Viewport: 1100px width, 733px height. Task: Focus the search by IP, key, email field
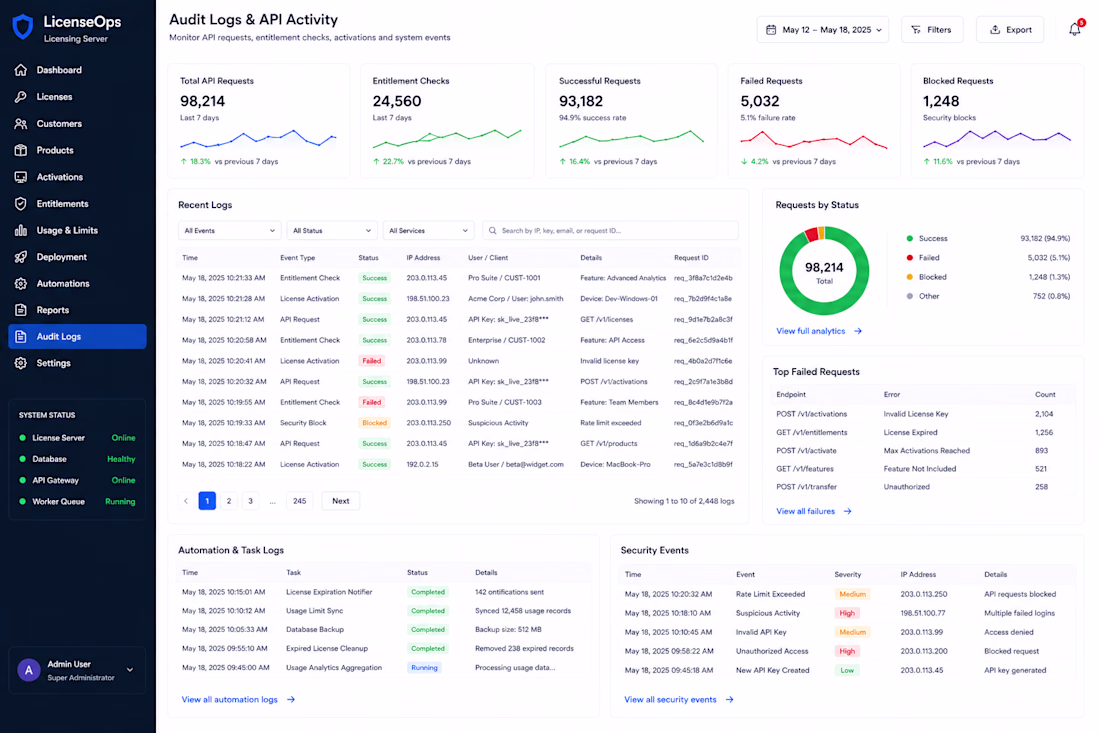(610, 230)
